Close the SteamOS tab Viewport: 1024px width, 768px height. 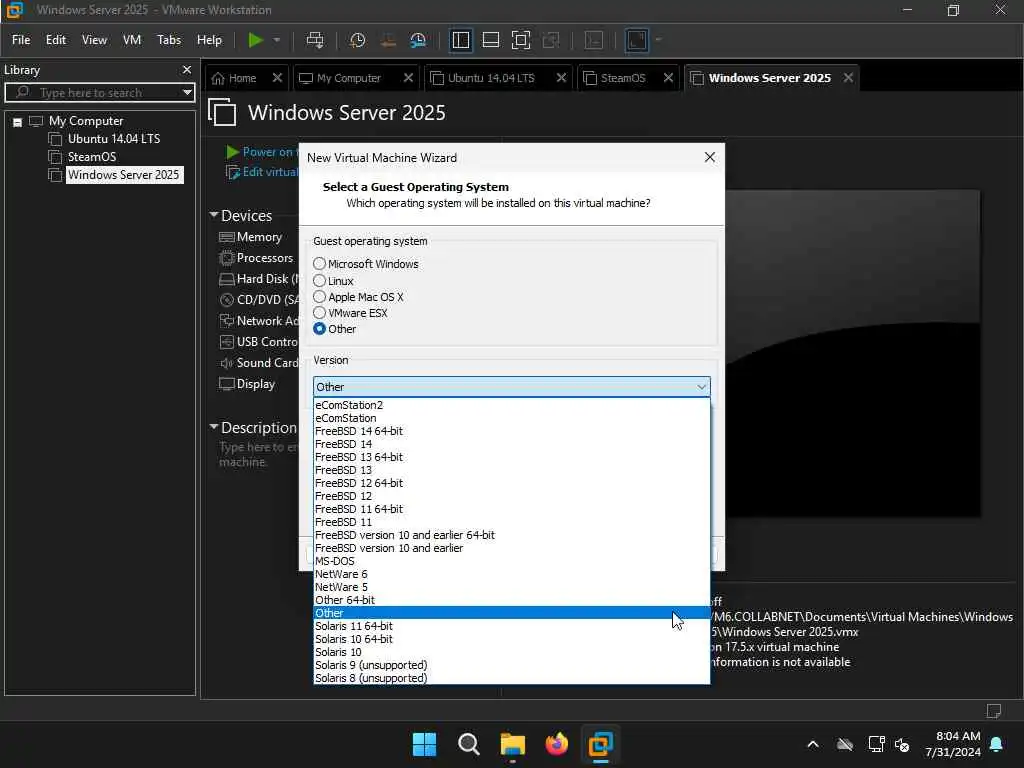[x=668, y=78]
